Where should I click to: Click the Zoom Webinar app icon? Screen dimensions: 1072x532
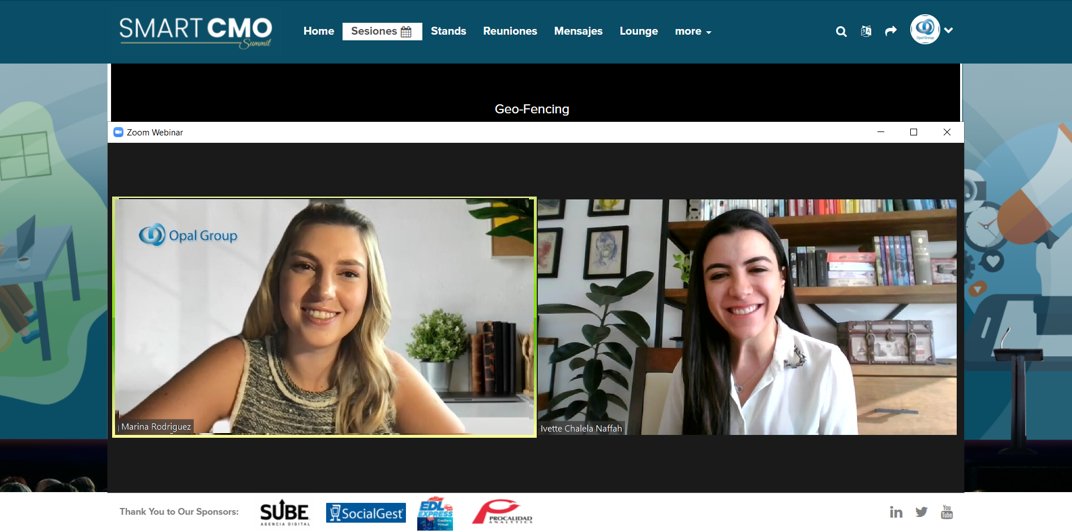[118, 132]
